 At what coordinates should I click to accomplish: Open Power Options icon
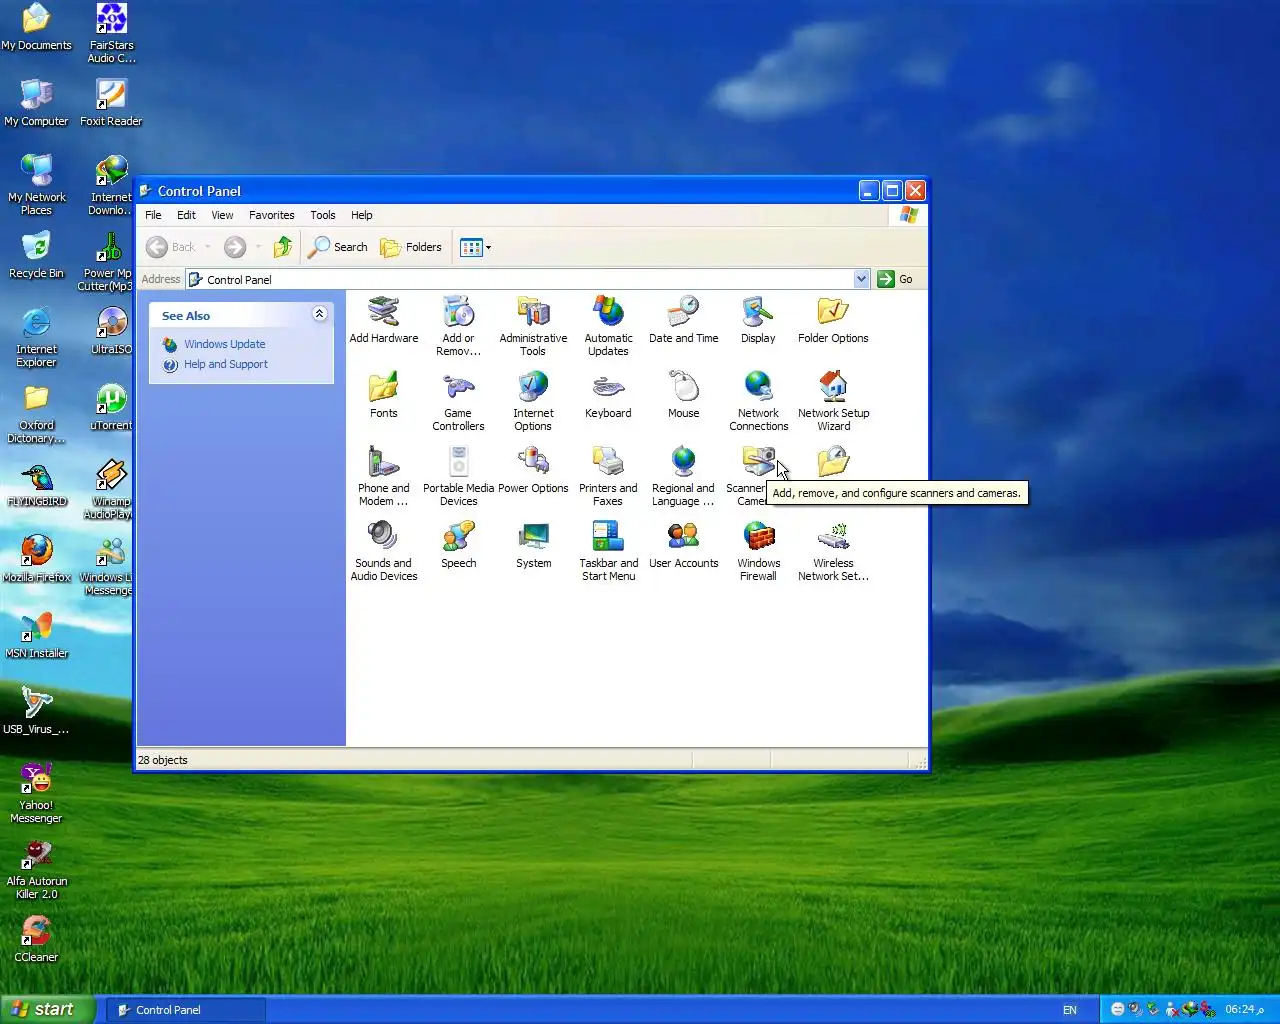point(533,470)
